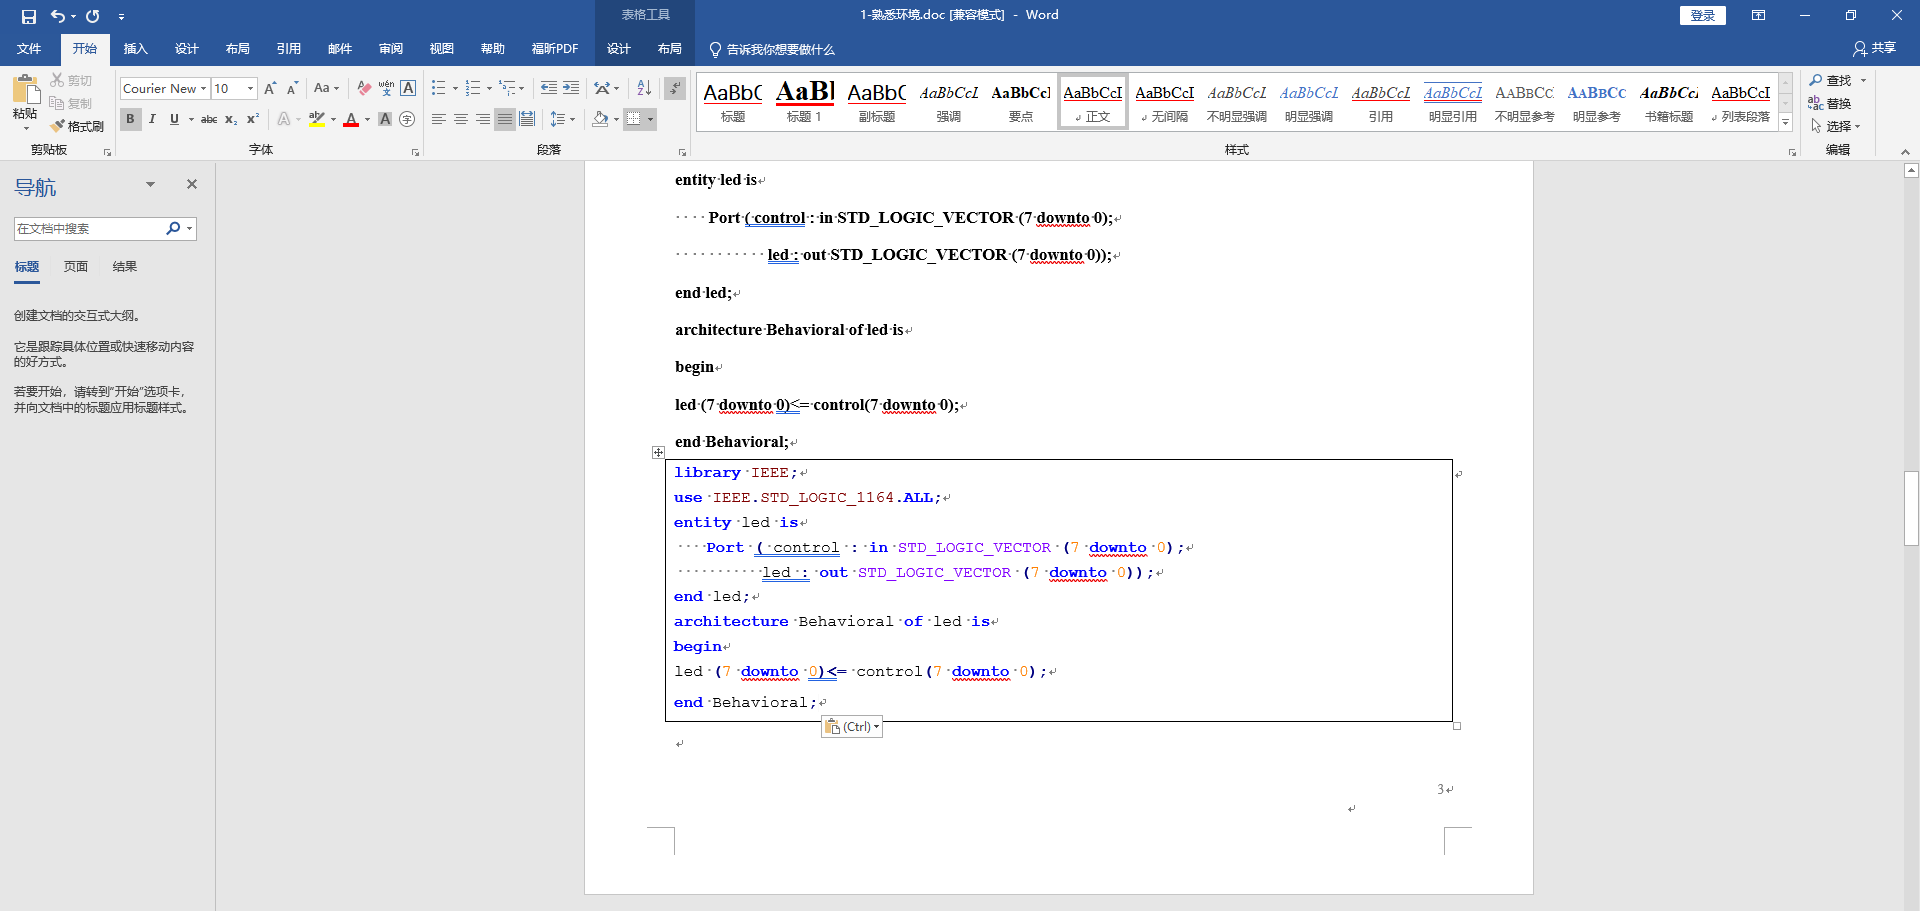Switch to the 插入 ribbon tab
The image size is (1920, 911).
point(136,48)
